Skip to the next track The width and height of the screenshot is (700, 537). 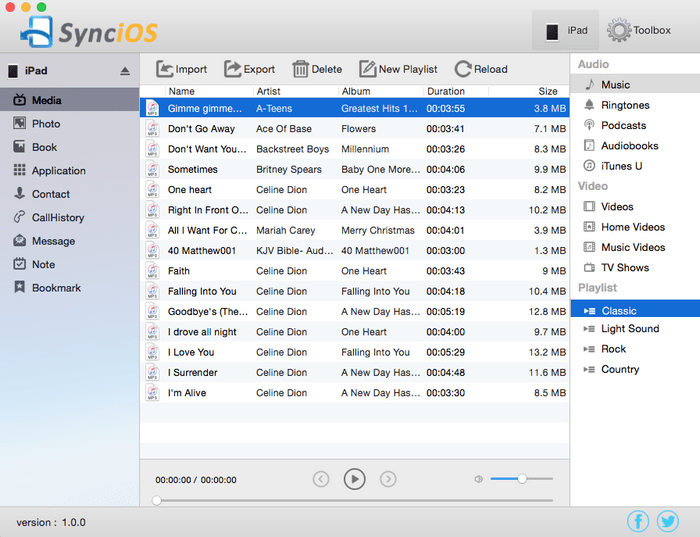[x=388, y=479]
